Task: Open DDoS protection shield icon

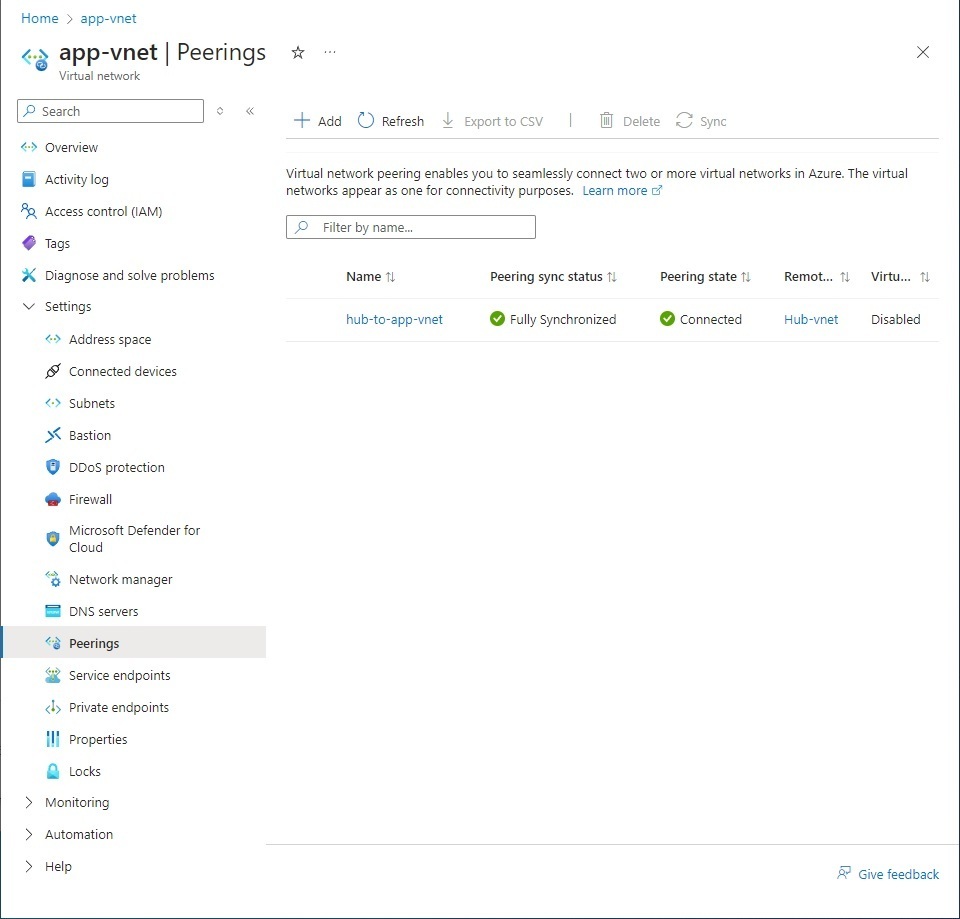Action: 54,467
